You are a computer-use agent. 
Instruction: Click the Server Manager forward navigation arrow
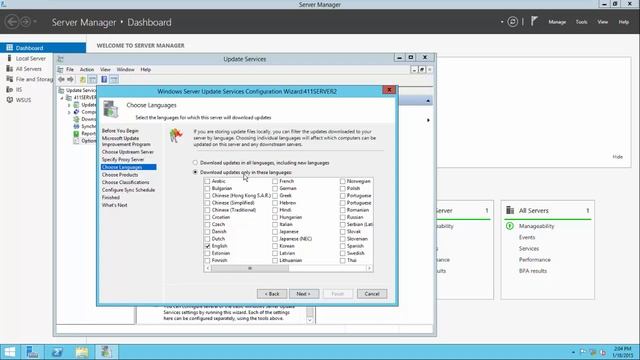coord(25,22)
